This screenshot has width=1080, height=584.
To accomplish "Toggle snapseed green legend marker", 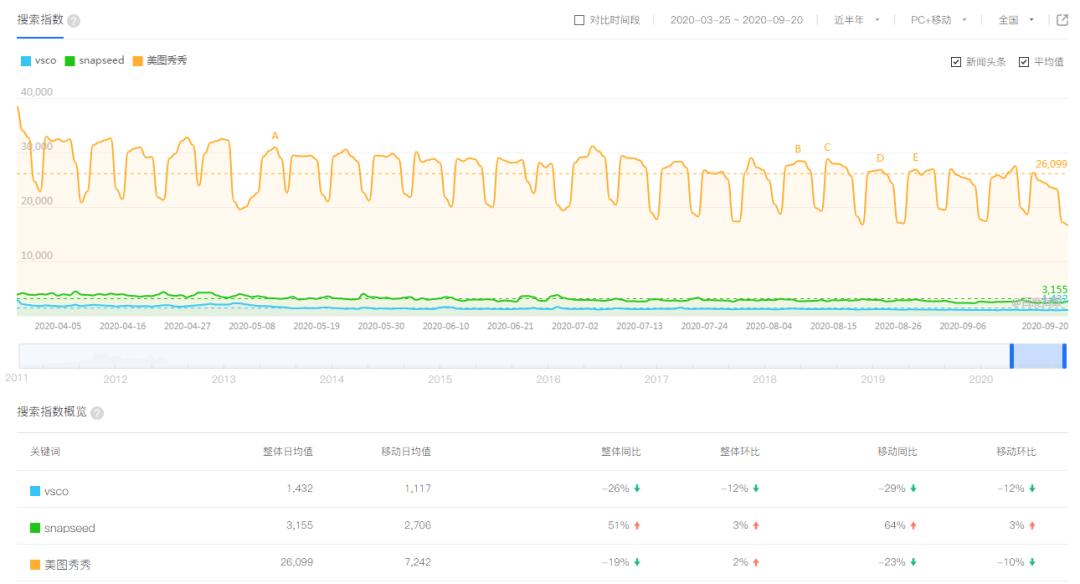I will click(70, 61).
